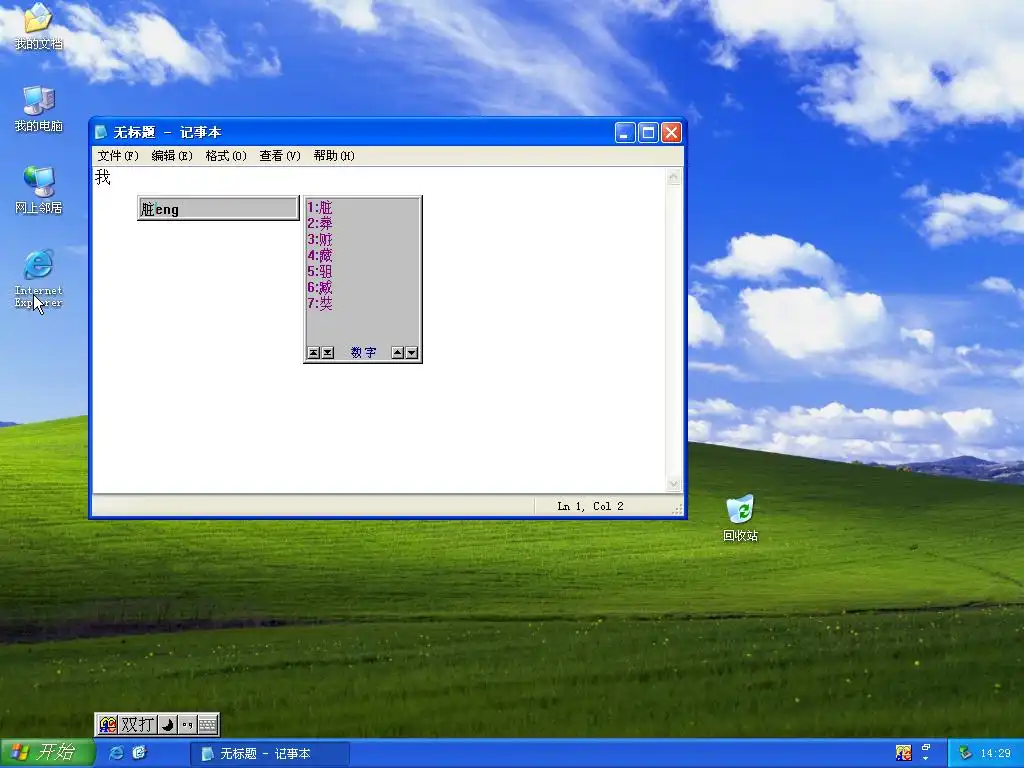This screenshot has width=1024, height=768.
Task: Open the 我的文档 desktop icon
Action: coord(38,26)
